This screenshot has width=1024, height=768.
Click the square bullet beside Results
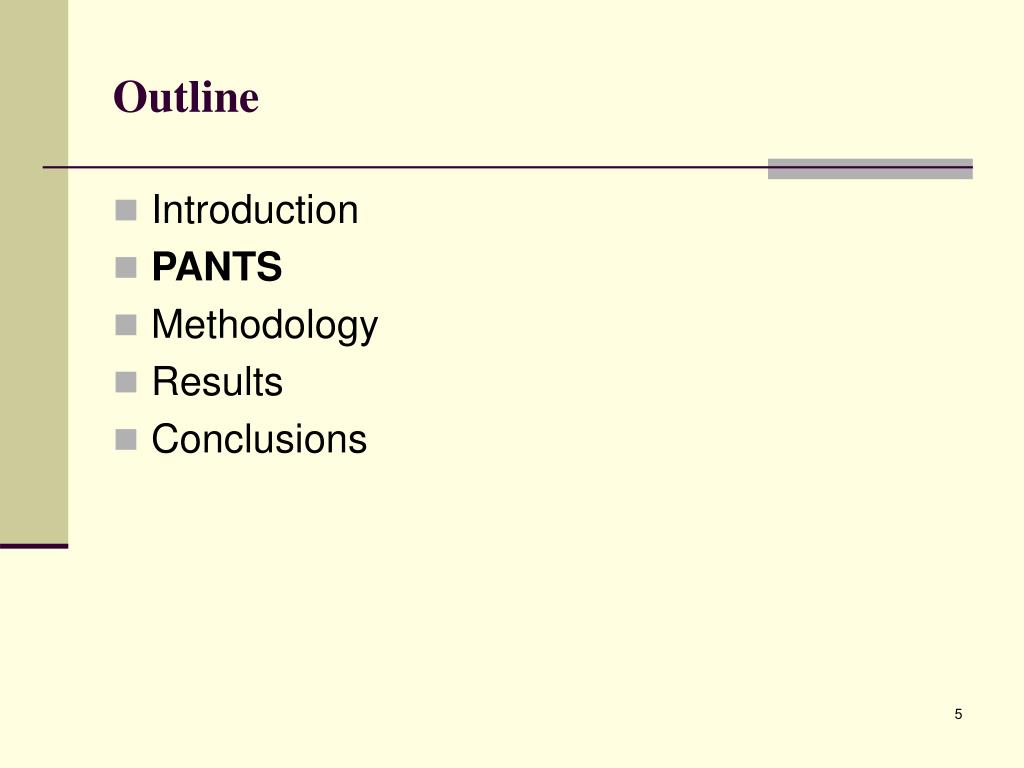(126, 382)
